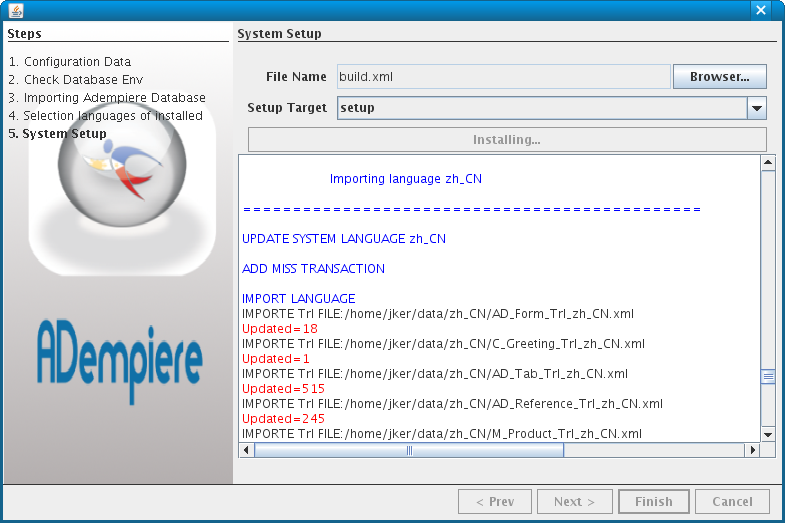This screenshot has width=785, height=523.
Task: Click 'Updated=1' log entry
Action: (276, 359)
